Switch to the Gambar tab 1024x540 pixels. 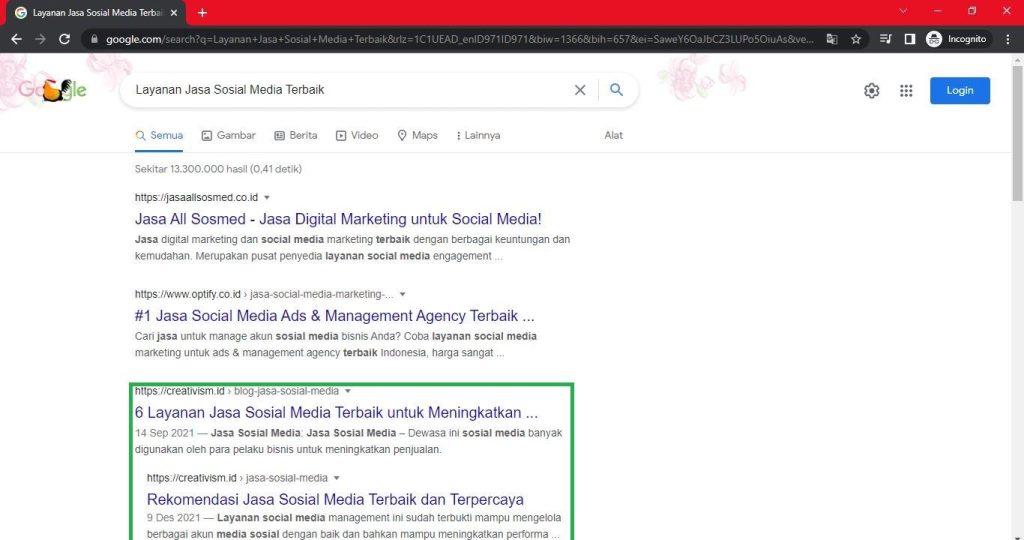pos(228,136)
